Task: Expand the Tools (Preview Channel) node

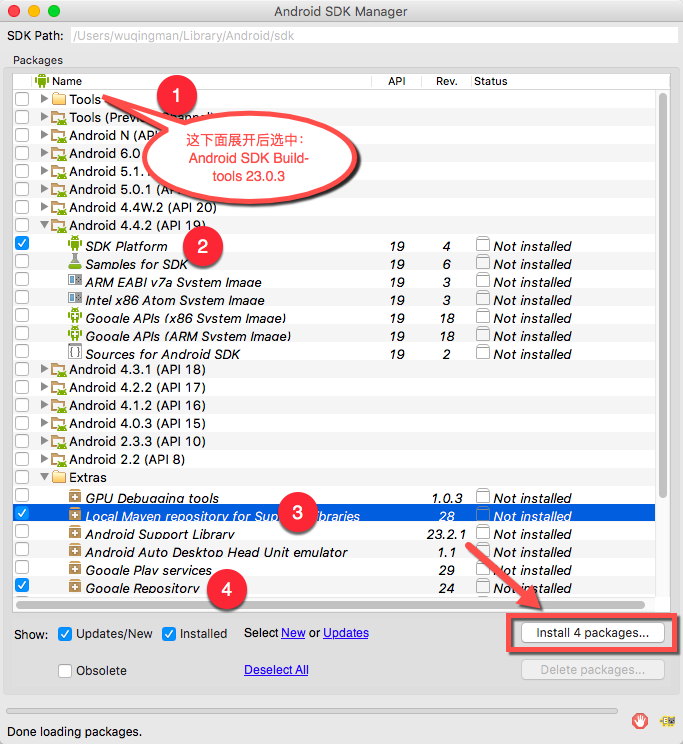Action: pyautogui.click(x=44, y=117)
